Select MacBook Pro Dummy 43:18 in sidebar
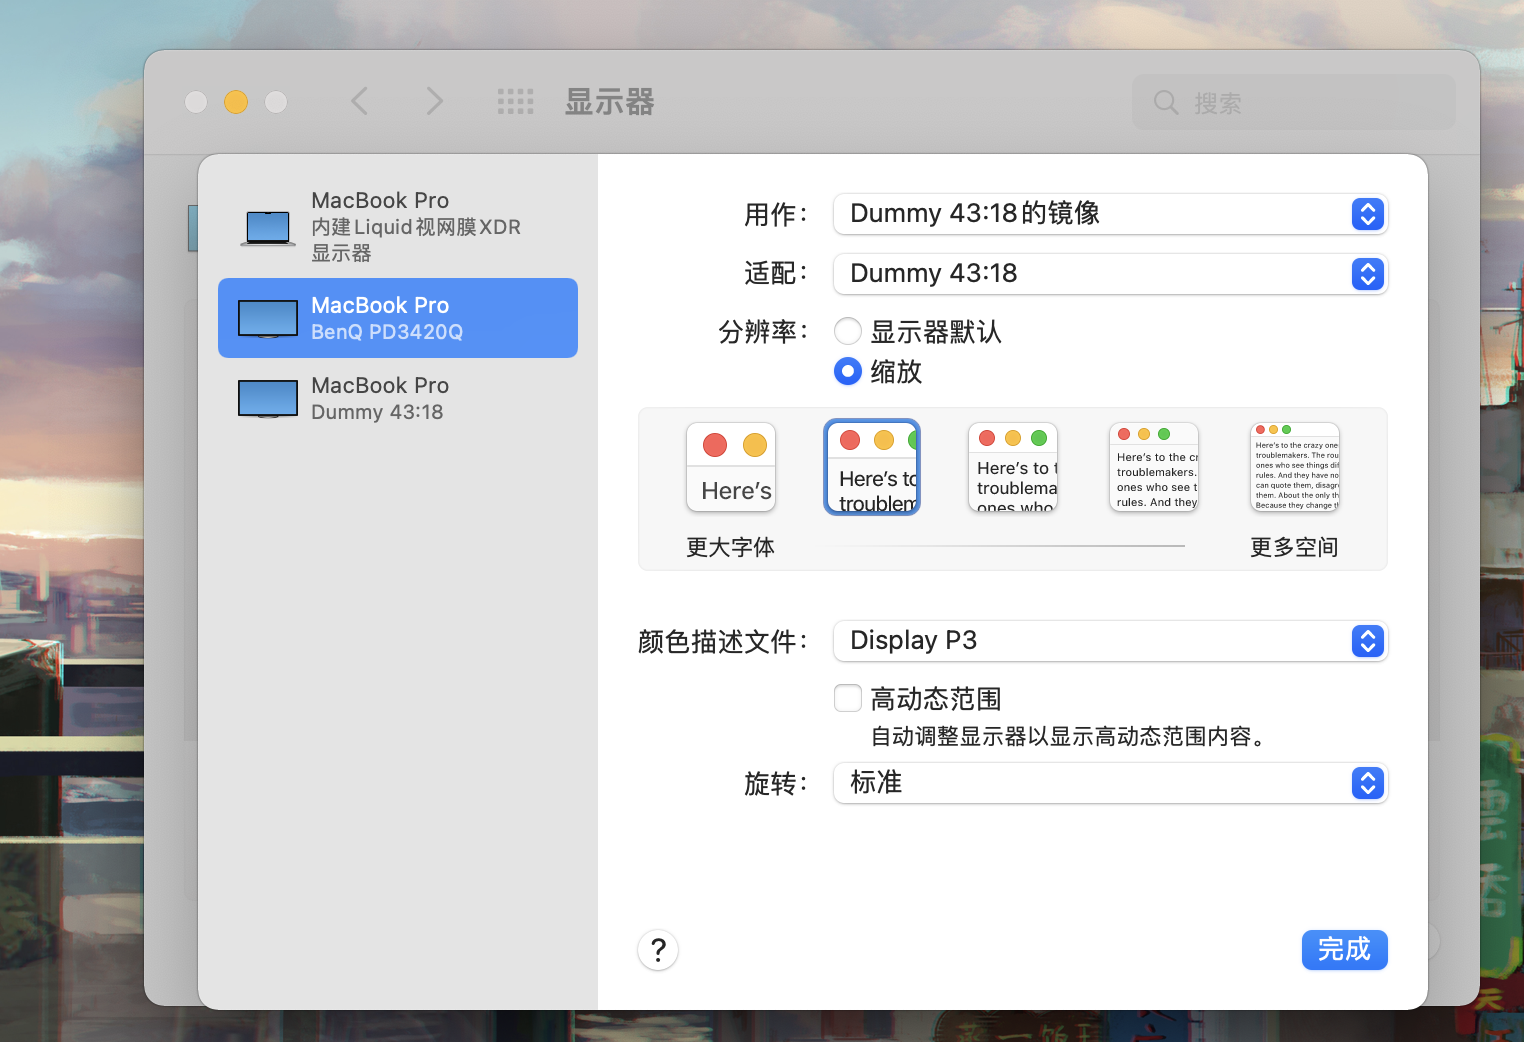The height and width of the screenshot is (1042, 1524). [398, 398]
